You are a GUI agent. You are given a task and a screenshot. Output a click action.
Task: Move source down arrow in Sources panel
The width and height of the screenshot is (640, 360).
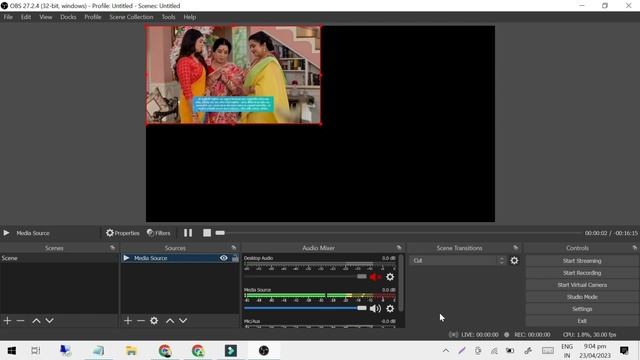click(x=183, y=321)
